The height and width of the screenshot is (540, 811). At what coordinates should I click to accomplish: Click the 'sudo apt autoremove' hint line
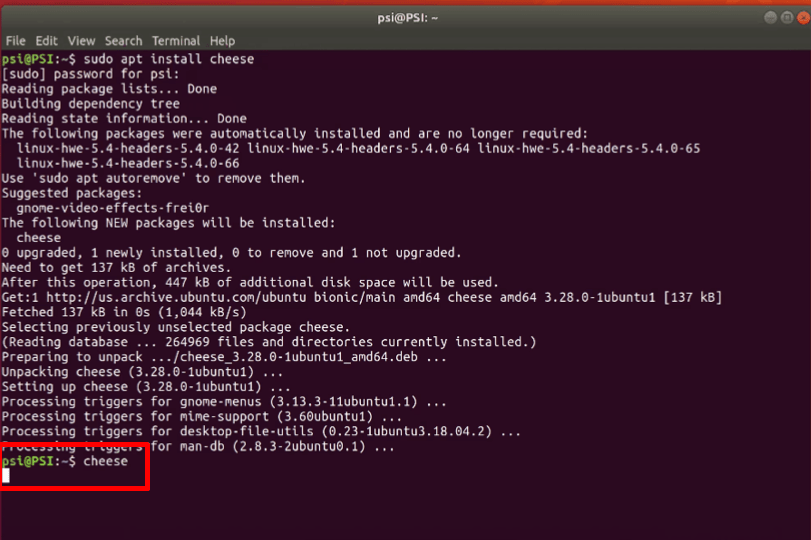pyautogui.click(x=154, y=178)
